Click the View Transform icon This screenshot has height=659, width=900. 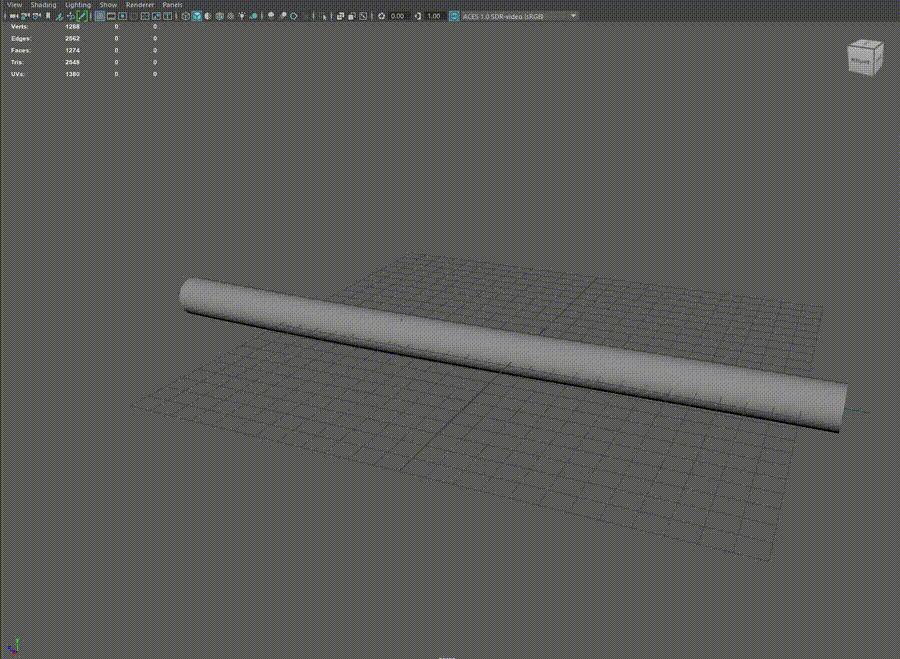click(x=455, y=16)
